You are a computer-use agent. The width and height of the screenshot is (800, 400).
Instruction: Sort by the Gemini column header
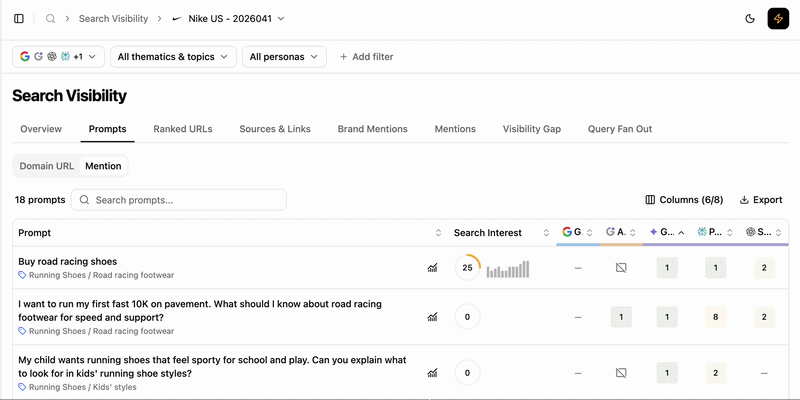coord(667,233)
